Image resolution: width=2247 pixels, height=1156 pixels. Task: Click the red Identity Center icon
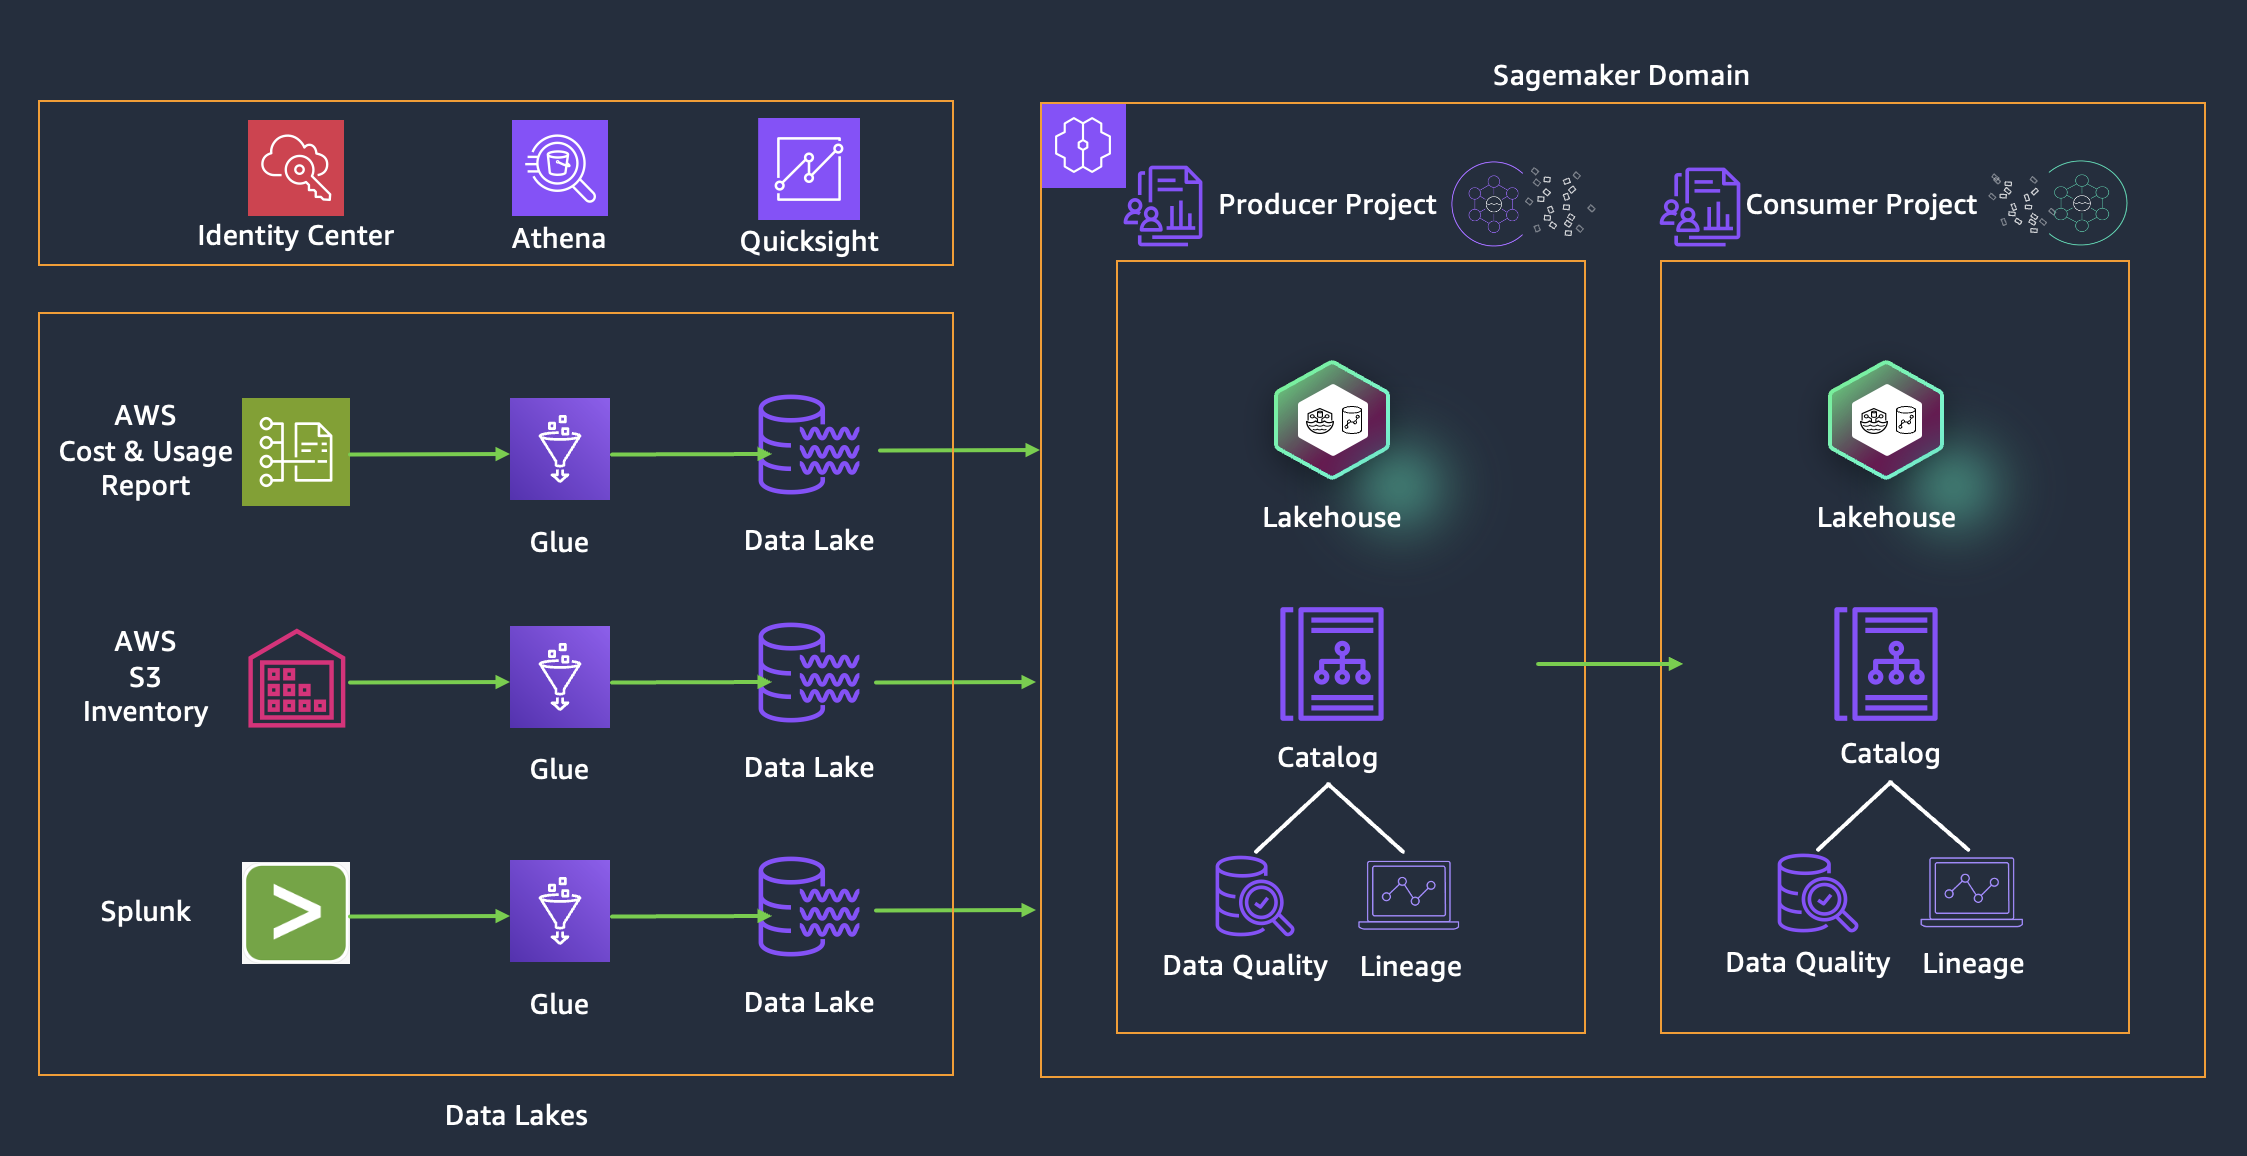(295, 168)
